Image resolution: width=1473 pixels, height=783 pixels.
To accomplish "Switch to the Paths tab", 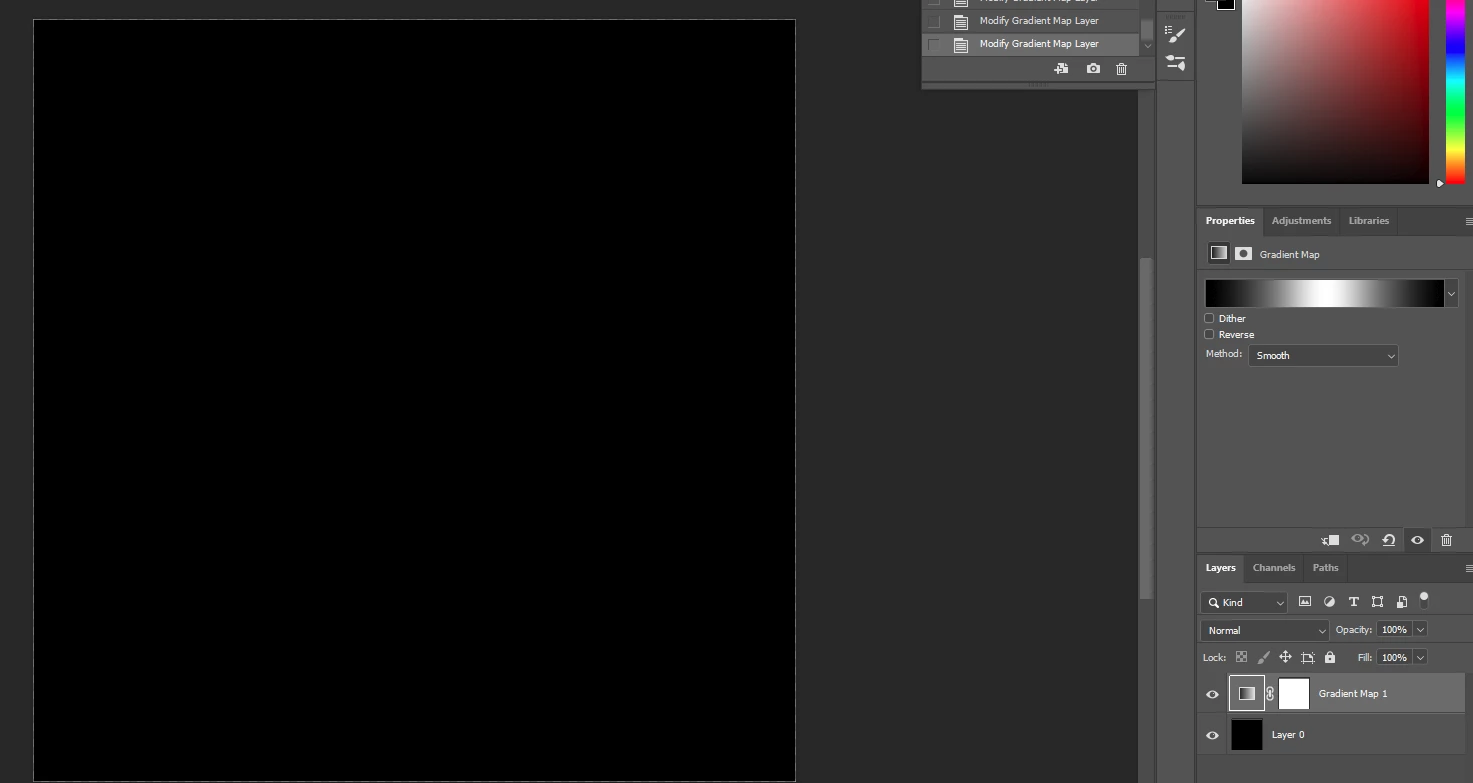I will click(x=1325, y=568).
